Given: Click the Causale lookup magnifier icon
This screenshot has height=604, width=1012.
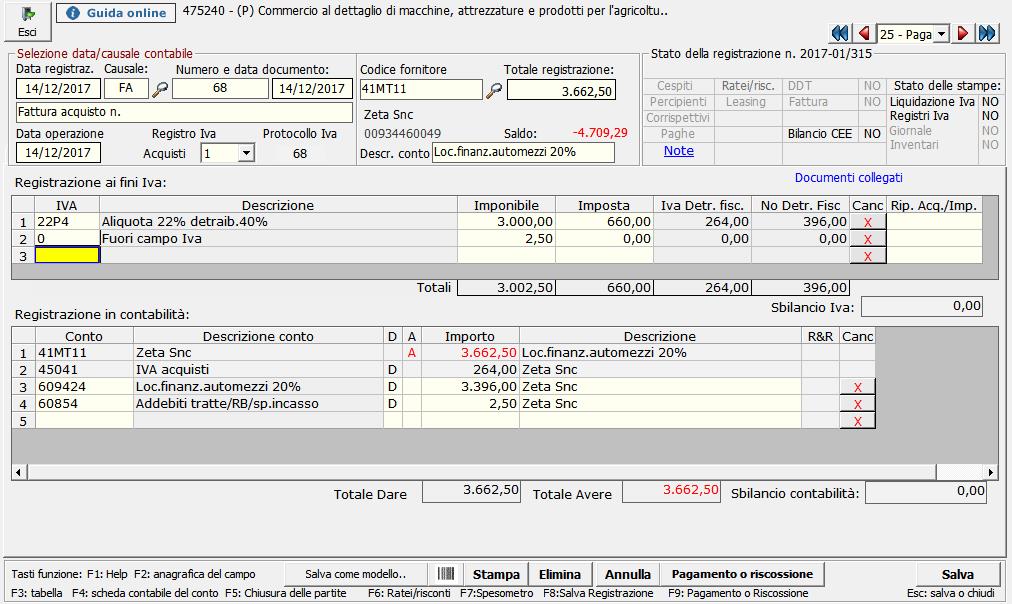Looking at the screenshot, I should pyautogui.click(x=160, y=90).
